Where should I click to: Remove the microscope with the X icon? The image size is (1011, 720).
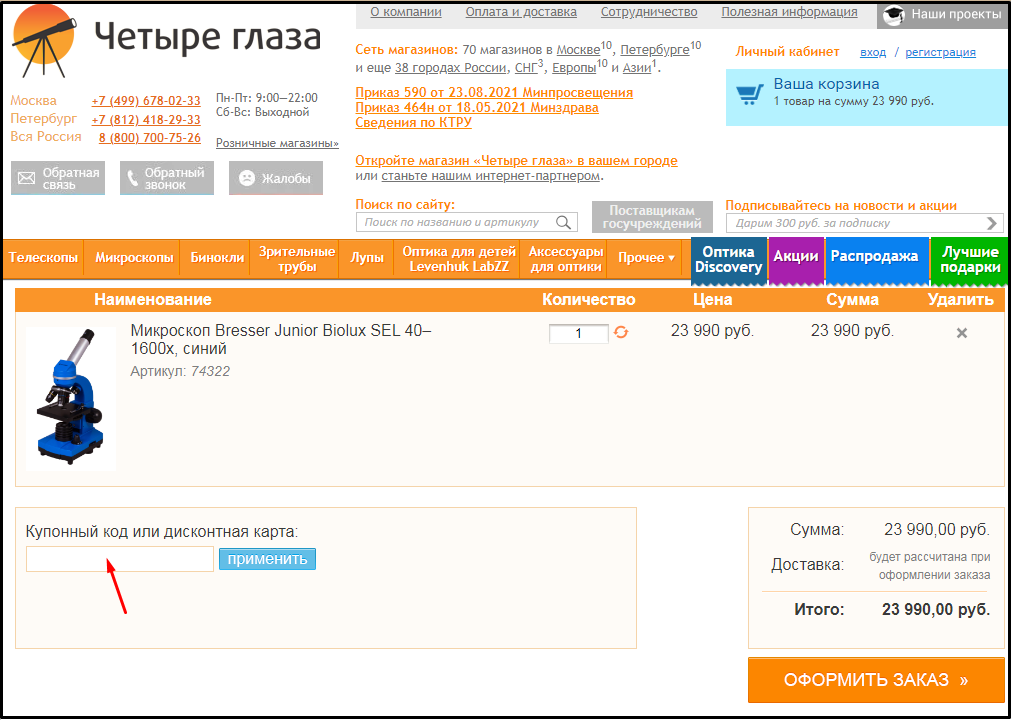[x=961, y=333]
